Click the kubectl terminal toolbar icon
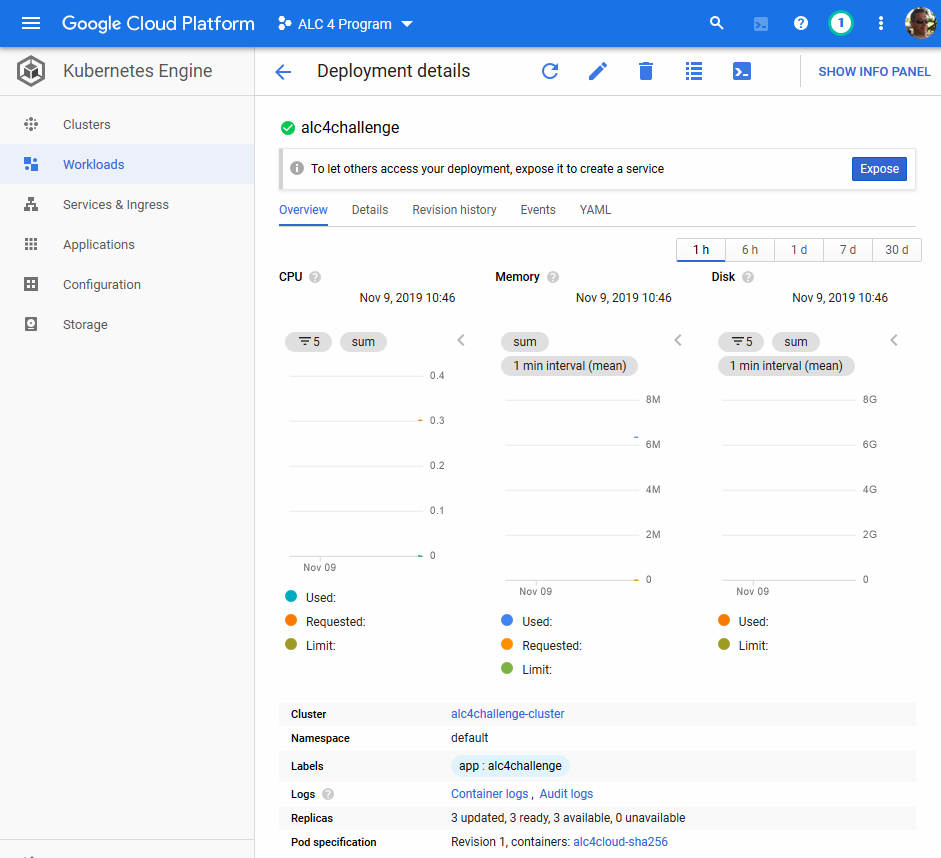The image size is (941, 858). (x=742, y=71)
